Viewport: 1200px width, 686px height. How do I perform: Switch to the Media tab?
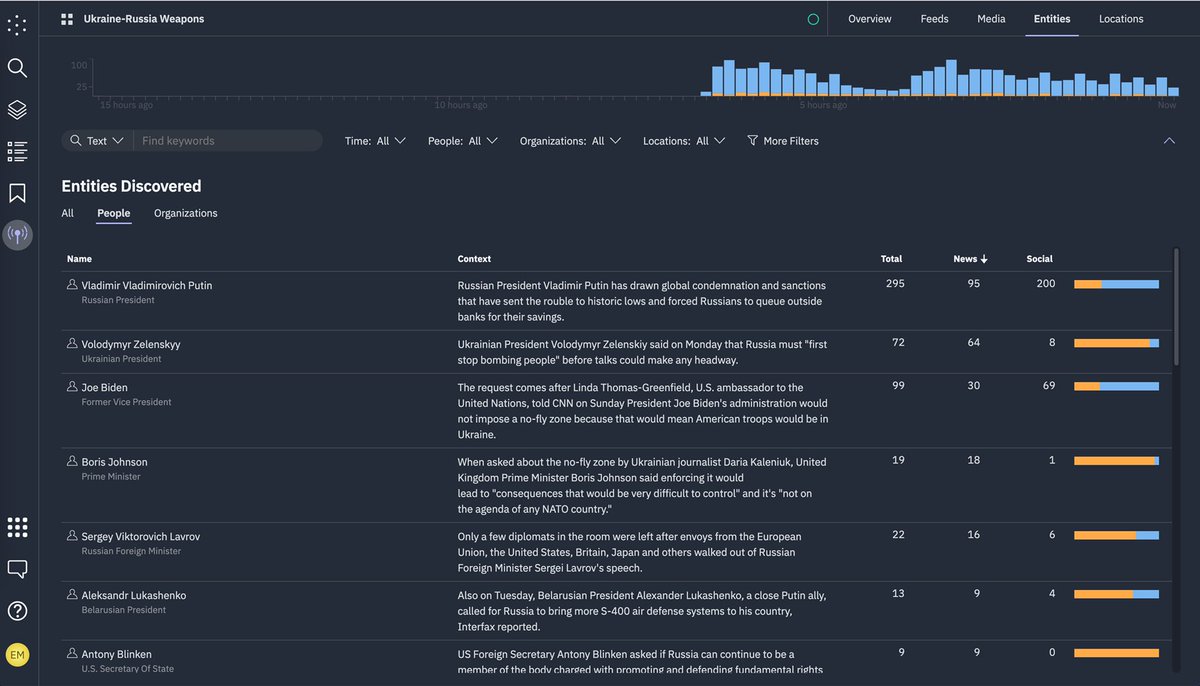pyautogui.click(x=991, y=19)
